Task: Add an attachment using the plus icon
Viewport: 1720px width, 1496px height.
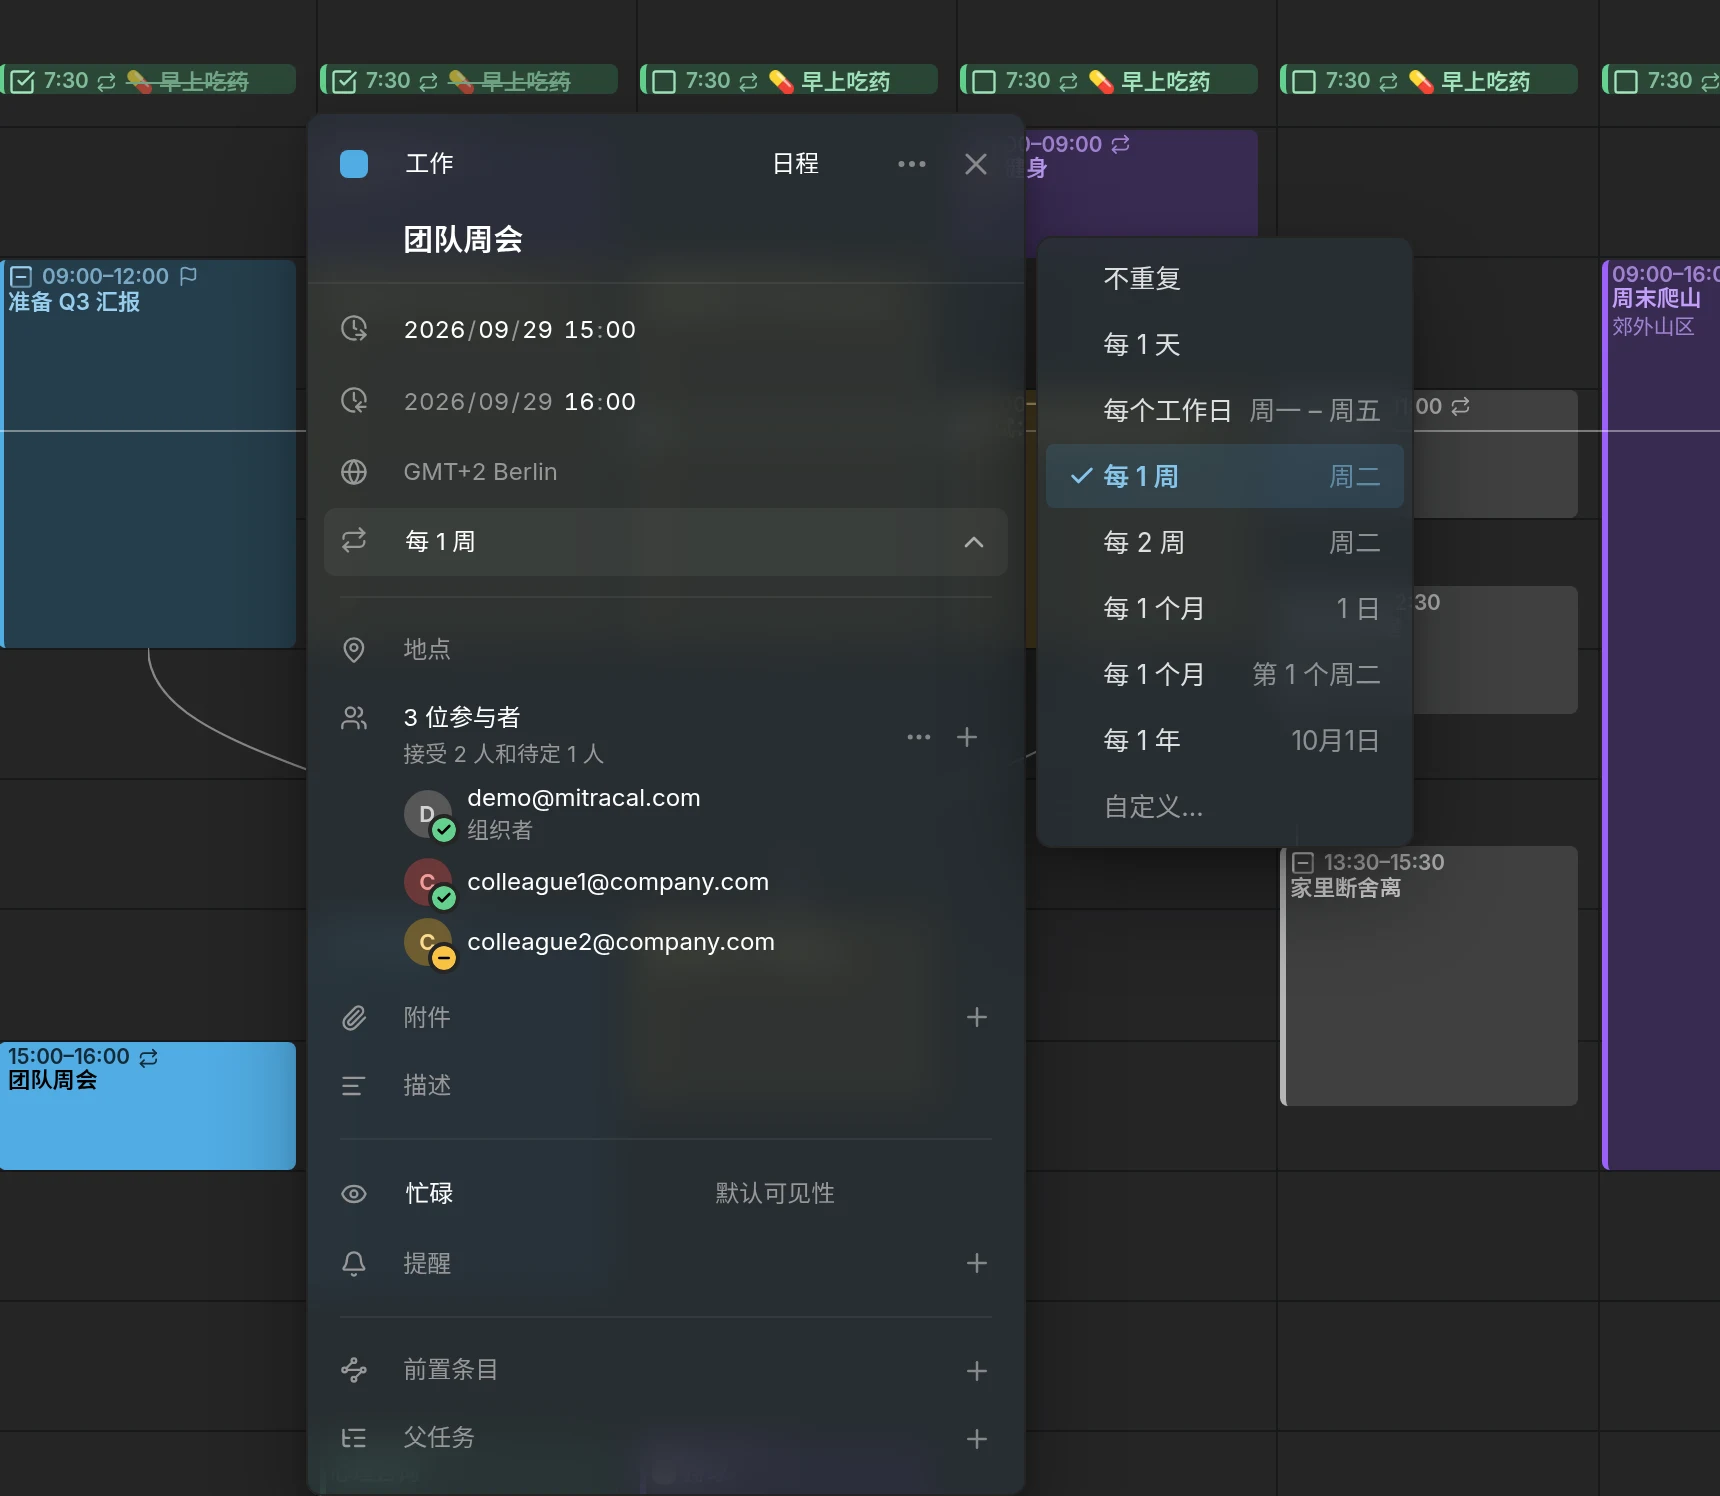Action: (x=977, y=1017)
